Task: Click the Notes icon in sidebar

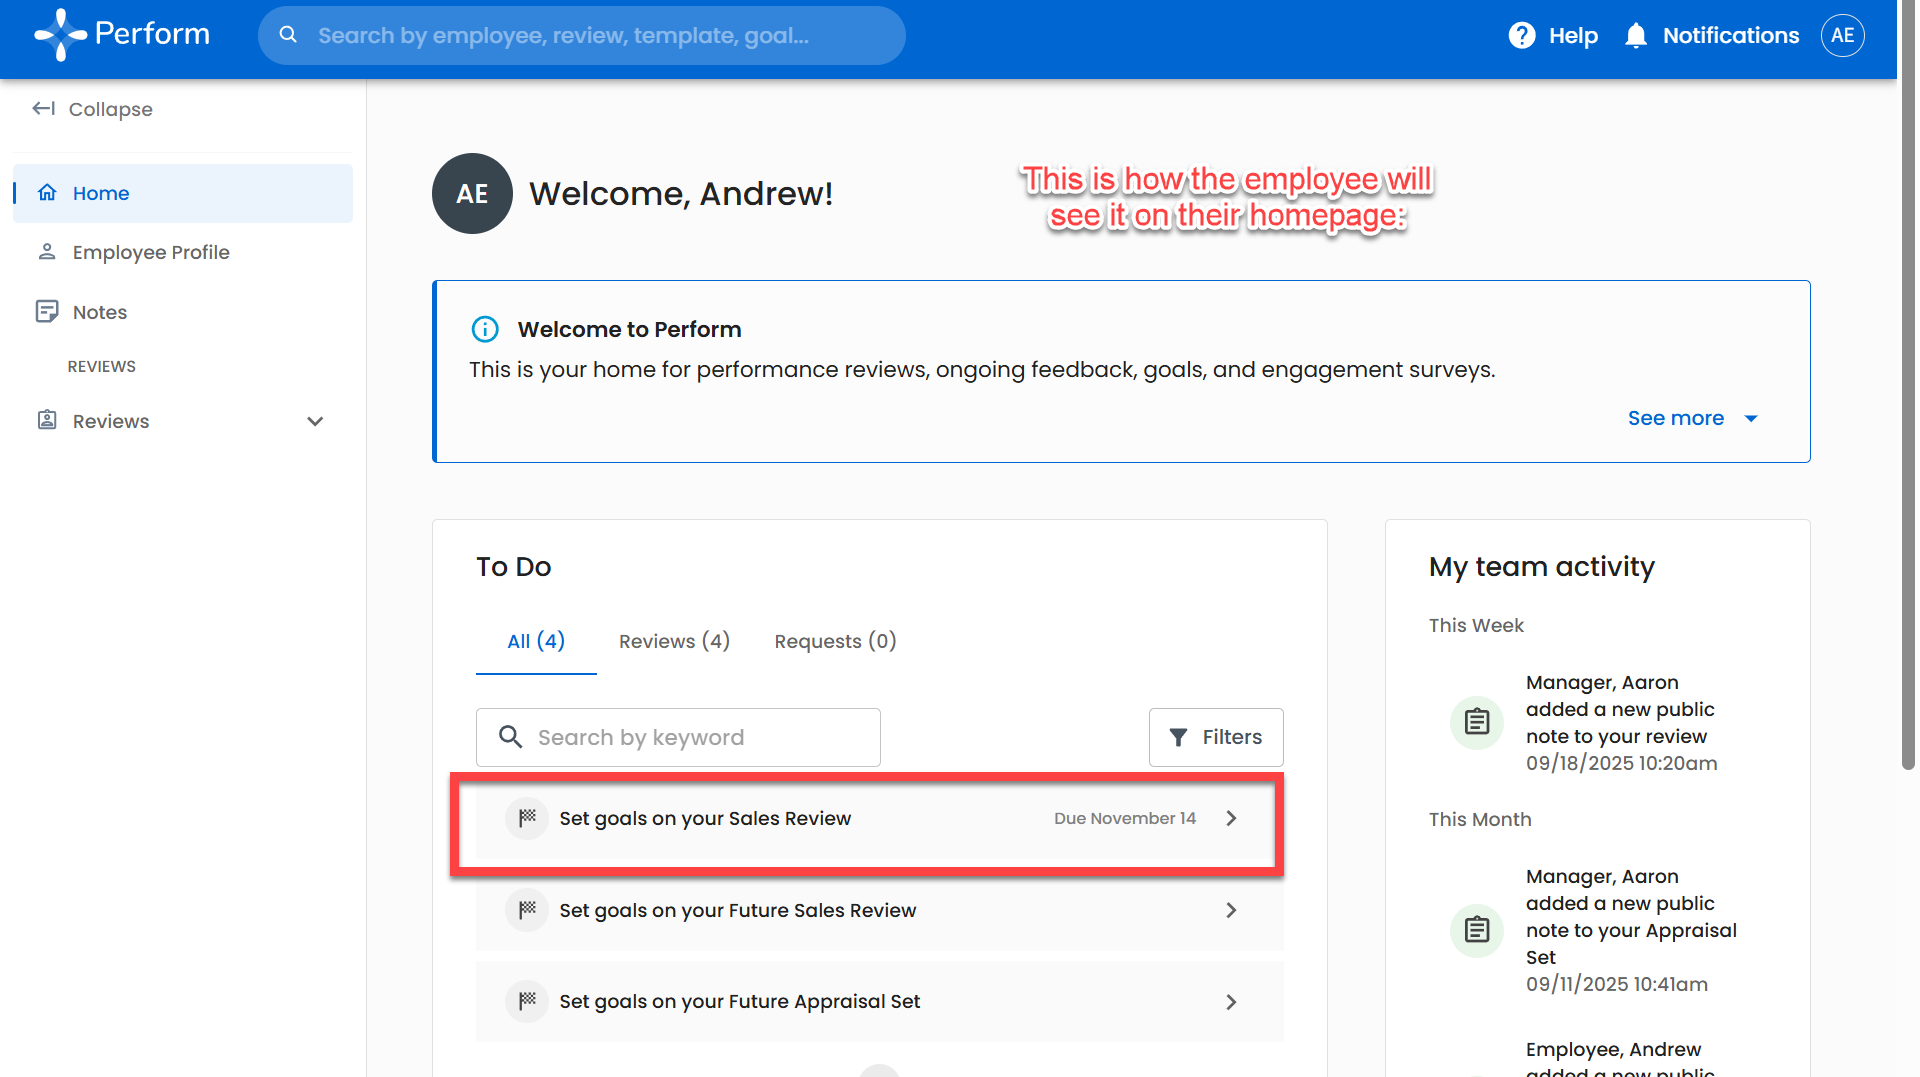Action: click(47, 311)
